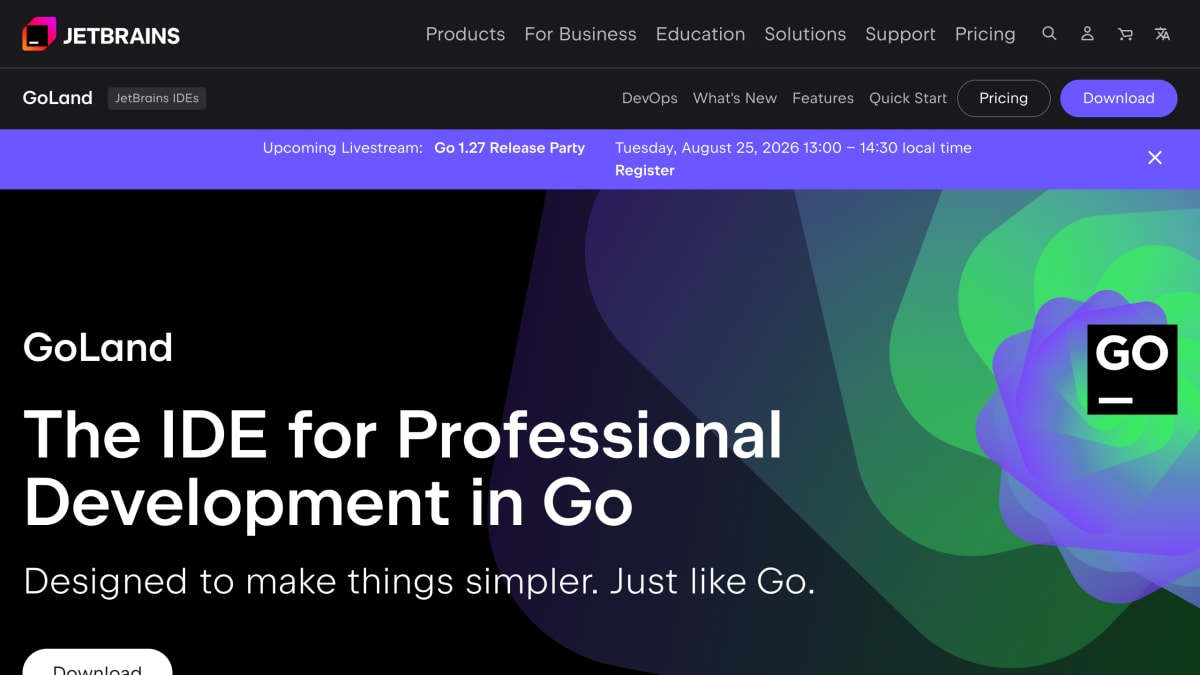Screen dimensions: 1200x675
Task: Click the purple Download button
Action: 1118,98
